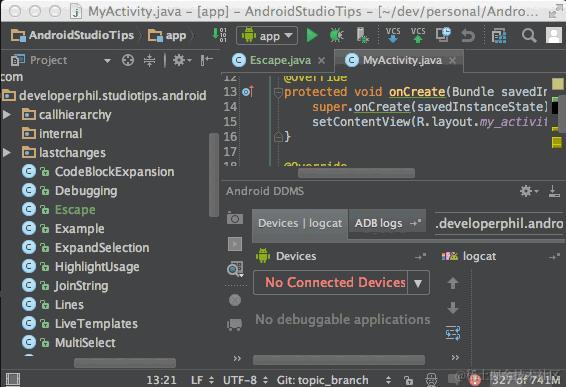566x387 pixels.
Task: Click the Hector inspector icon in status bar
Action: [x=431, y=380]
